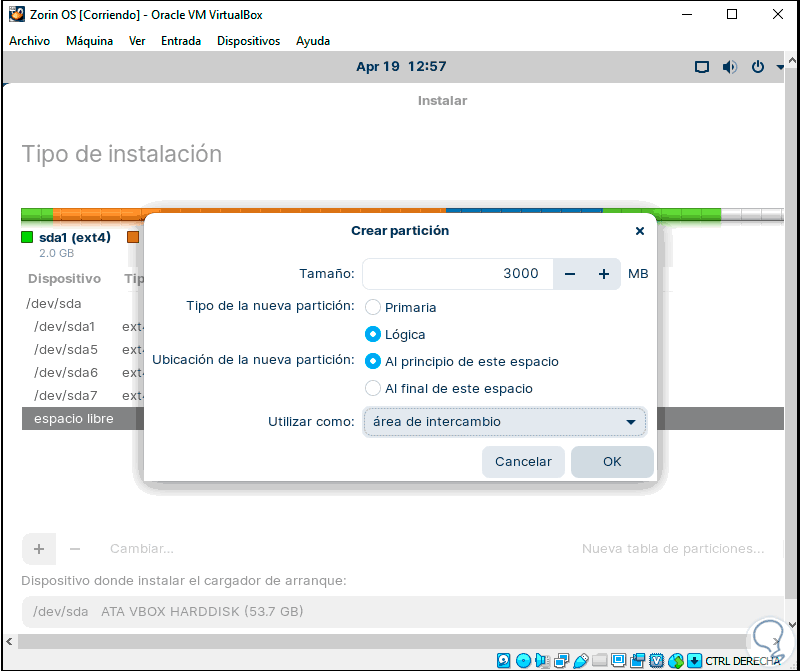This screenshot has width=801, height=671.
Task: Open VirtualBox hard disk activity icon
Action: pos(503,660)
